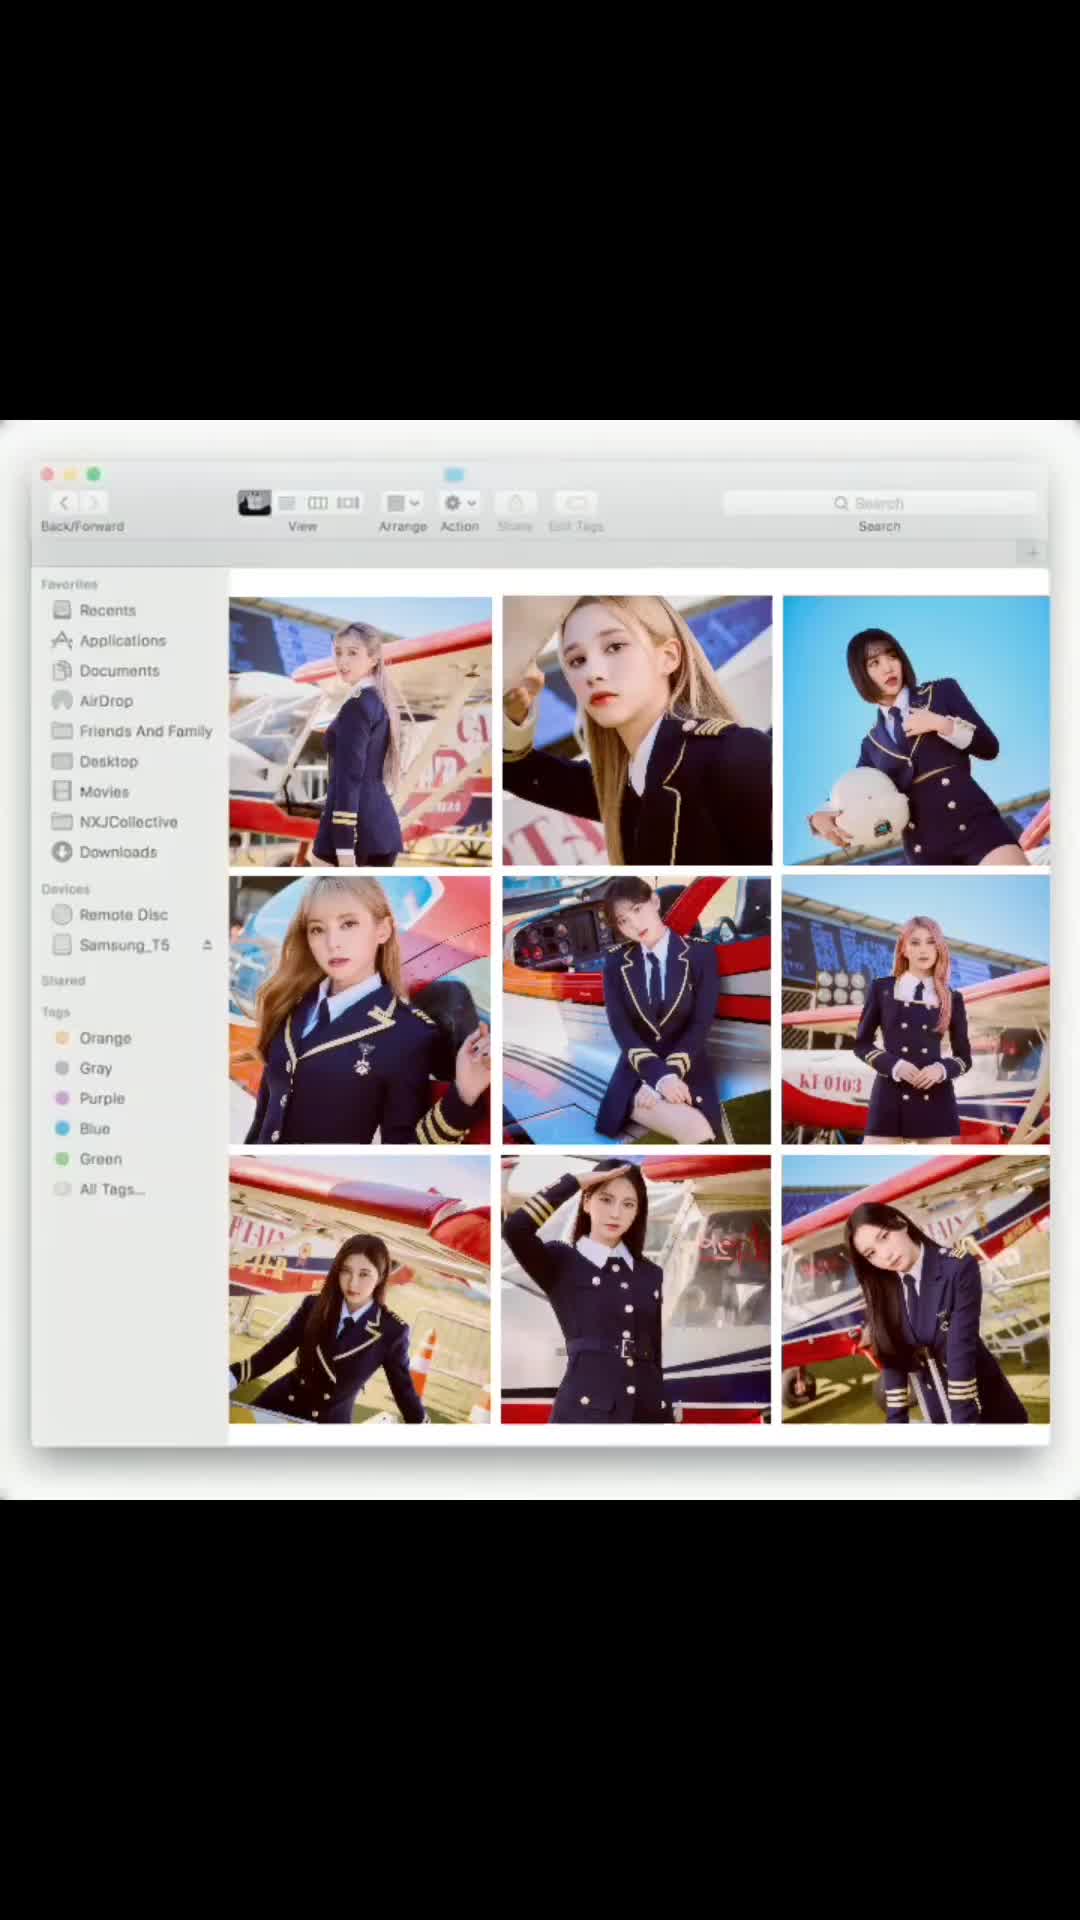1080x1920 pixels.
Task: Filter by the Blue tag
Action: [x=82, y=1129]
